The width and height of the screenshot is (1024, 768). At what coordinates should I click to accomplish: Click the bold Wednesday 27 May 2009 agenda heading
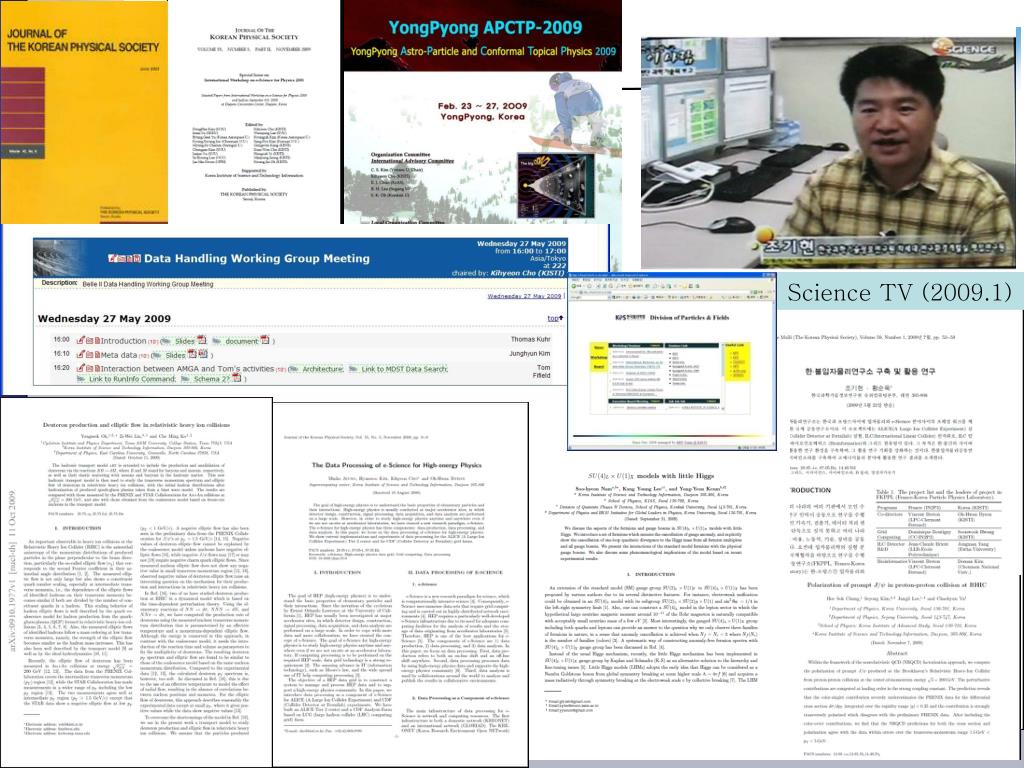[104, 318]
